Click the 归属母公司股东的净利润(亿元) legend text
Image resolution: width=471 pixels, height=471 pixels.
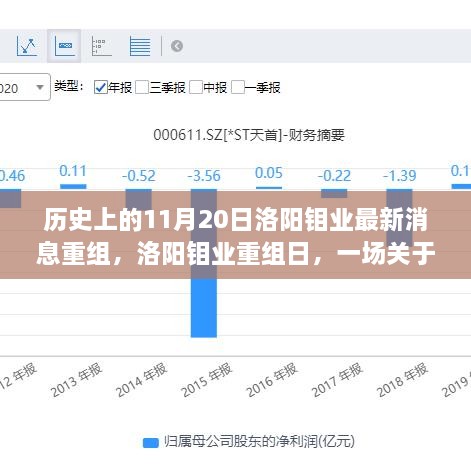(x=259, y=442)
